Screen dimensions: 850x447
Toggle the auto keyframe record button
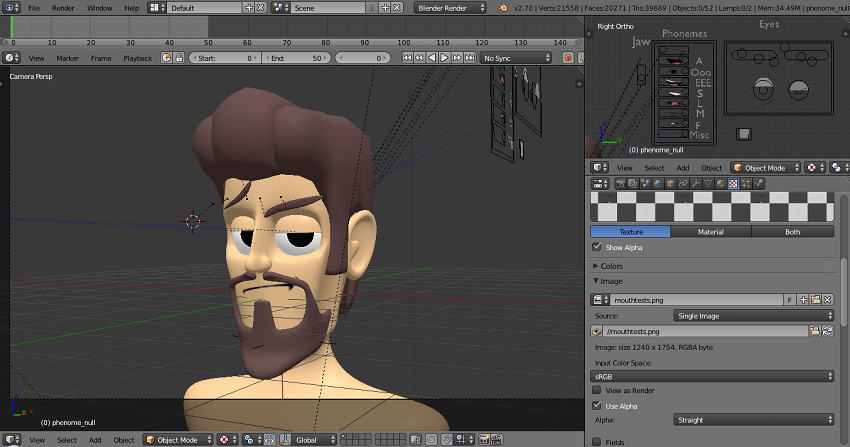point(568,58)
